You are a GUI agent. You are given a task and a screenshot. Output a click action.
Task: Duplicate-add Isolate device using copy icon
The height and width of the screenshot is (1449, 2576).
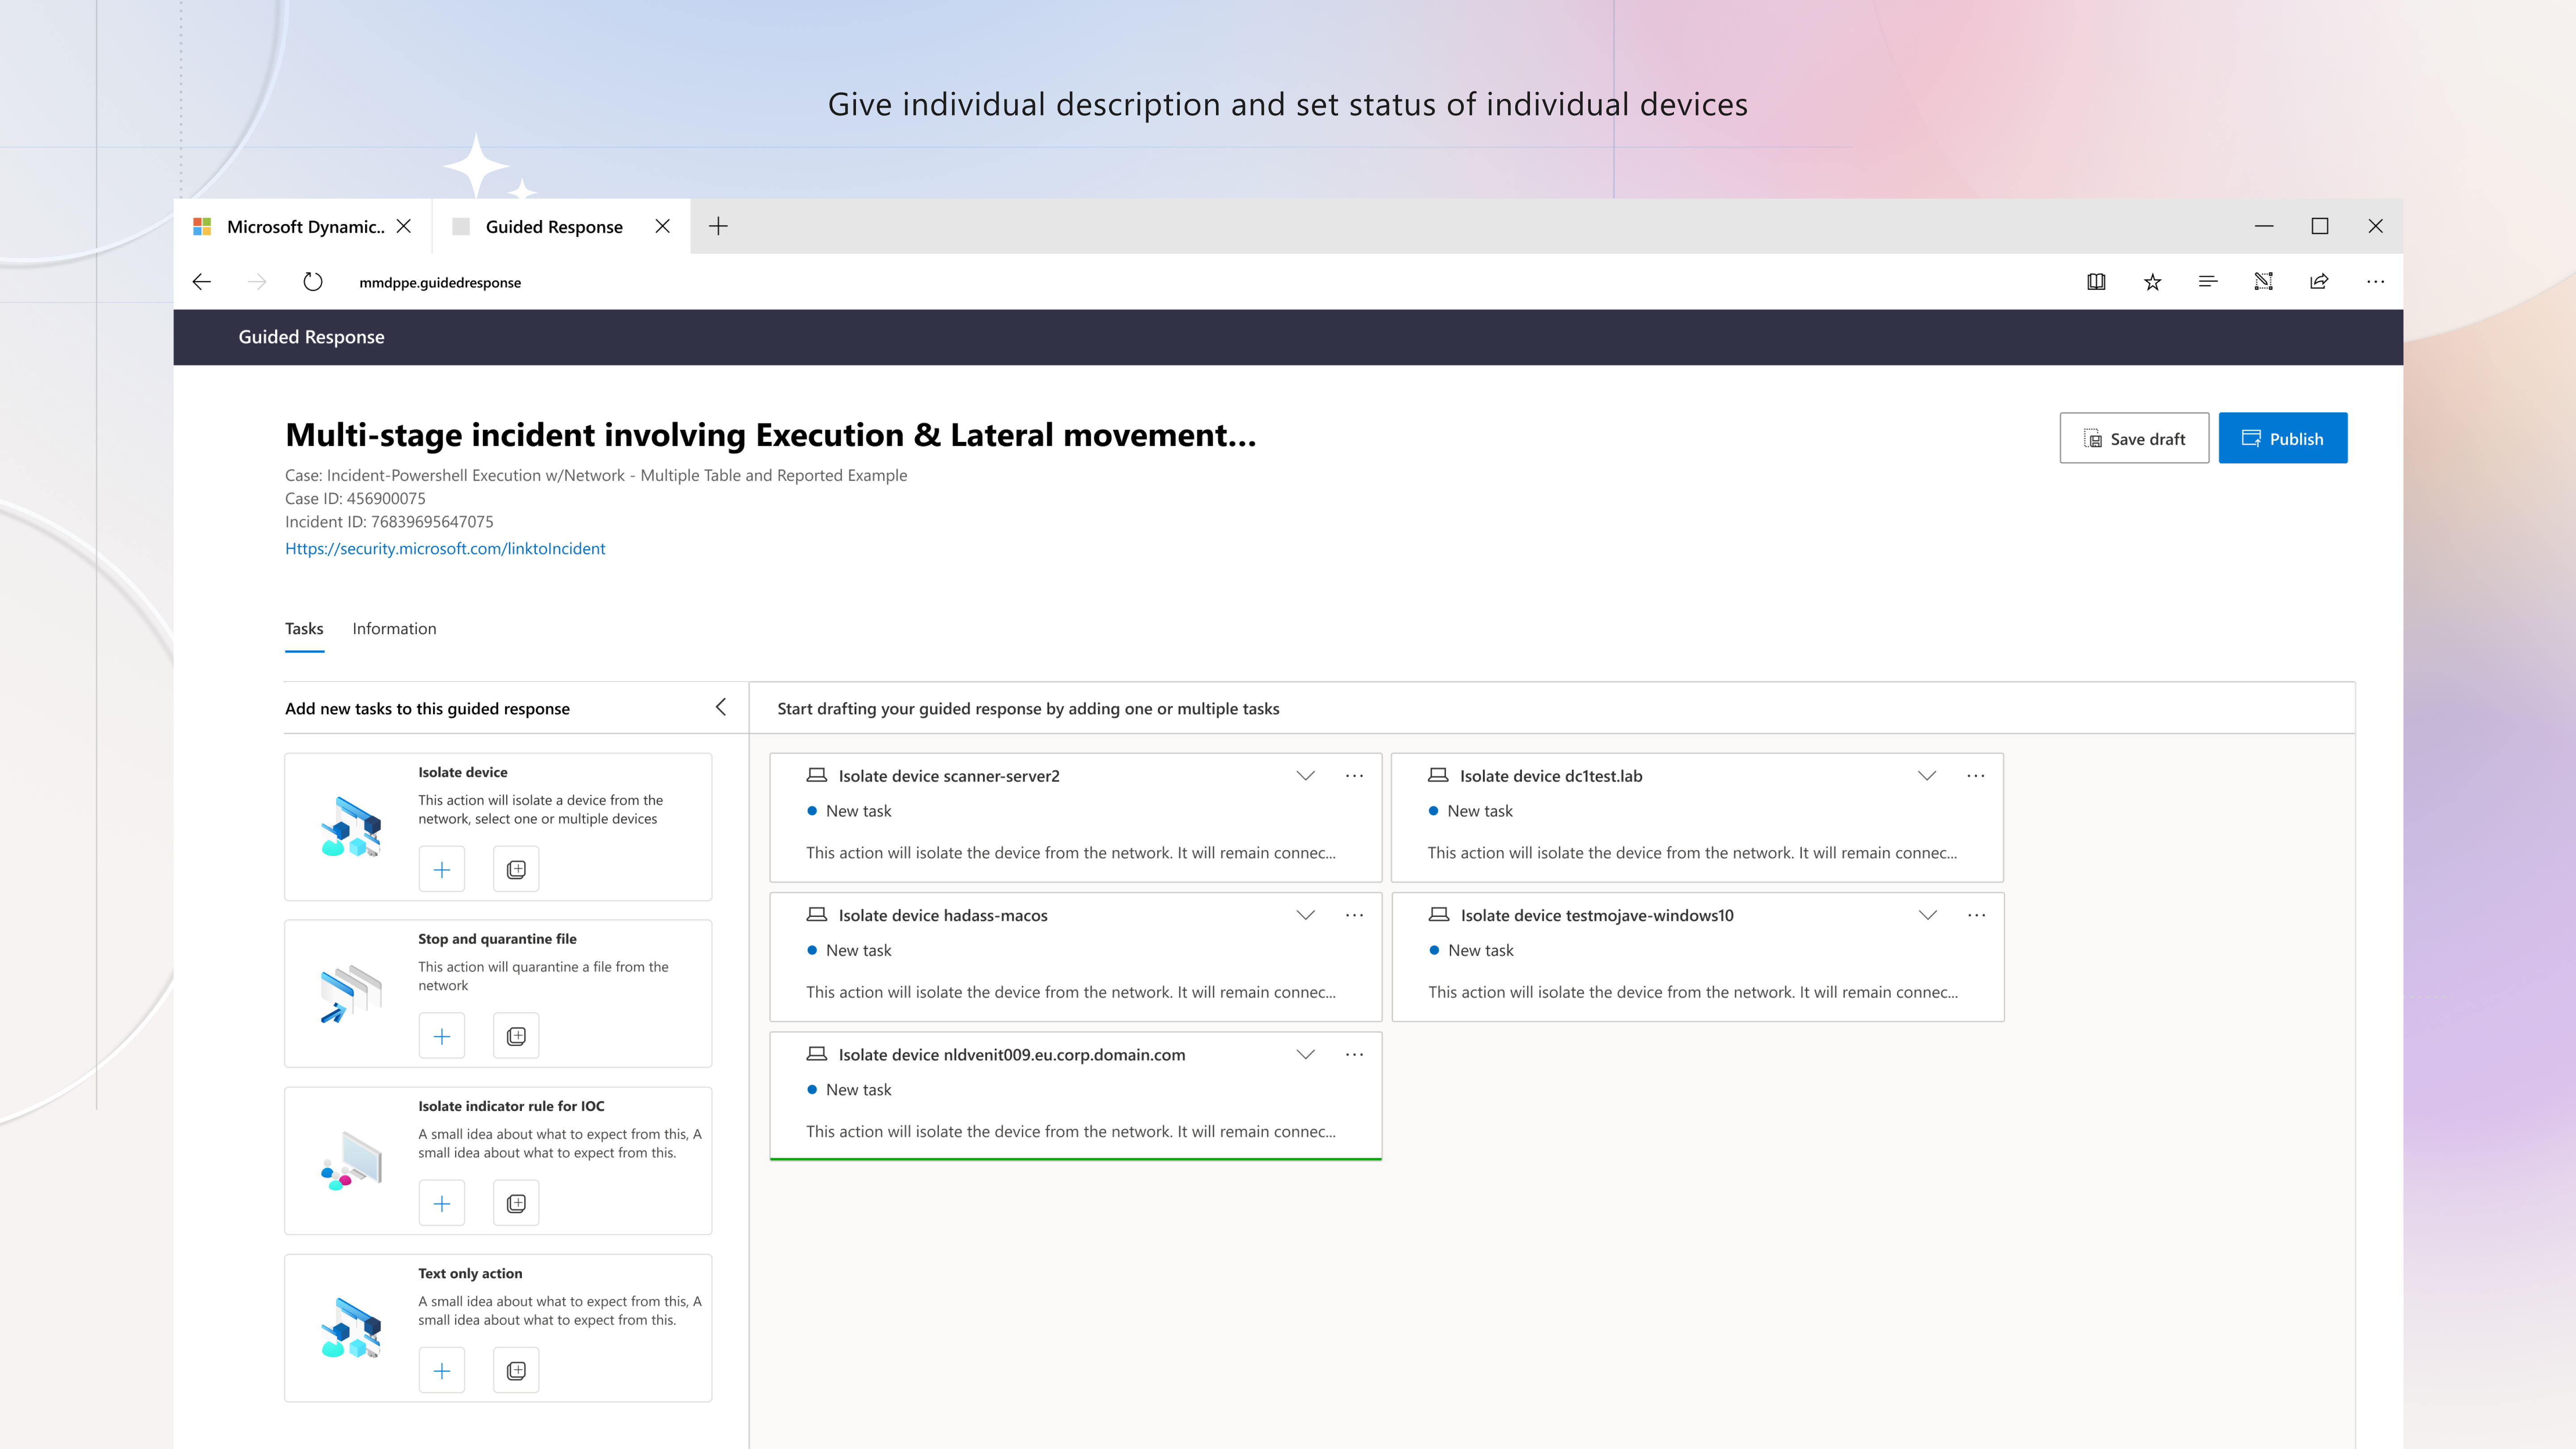pos(516,869)
